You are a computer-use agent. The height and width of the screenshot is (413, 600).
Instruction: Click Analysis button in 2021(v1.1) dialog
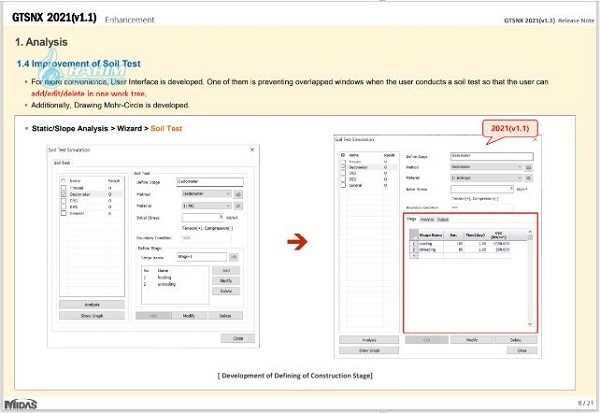369,340
